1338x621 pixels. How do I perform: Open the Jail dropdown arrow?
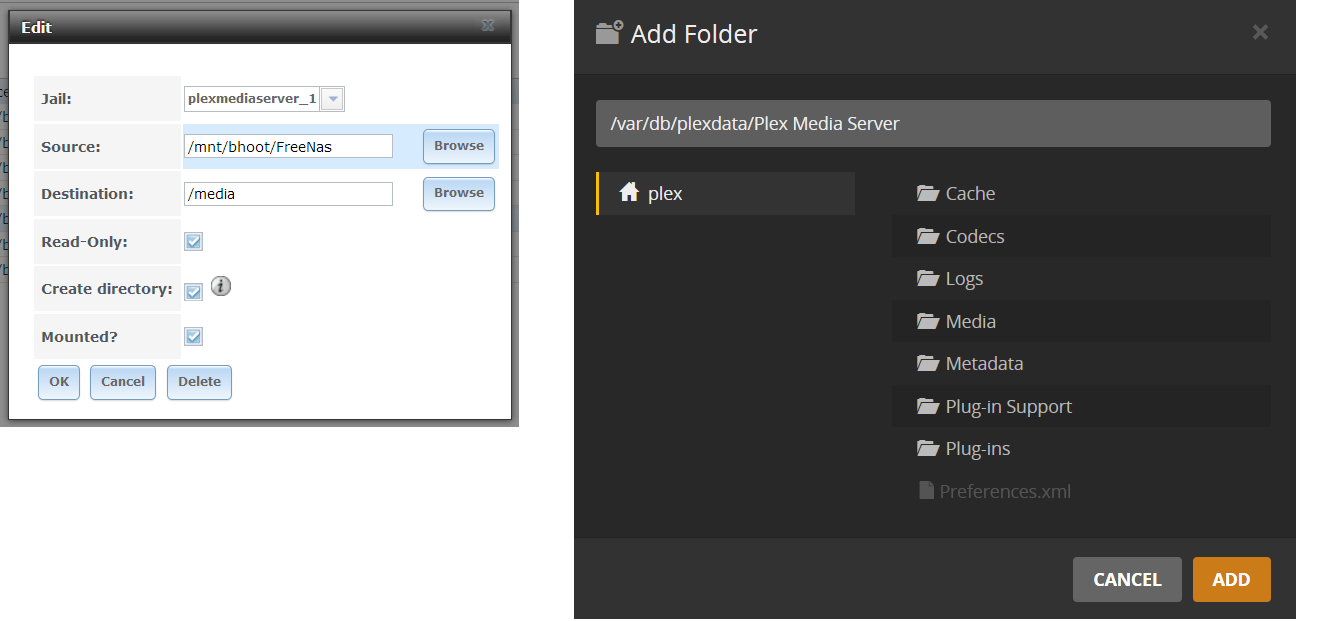pos(333,99)
